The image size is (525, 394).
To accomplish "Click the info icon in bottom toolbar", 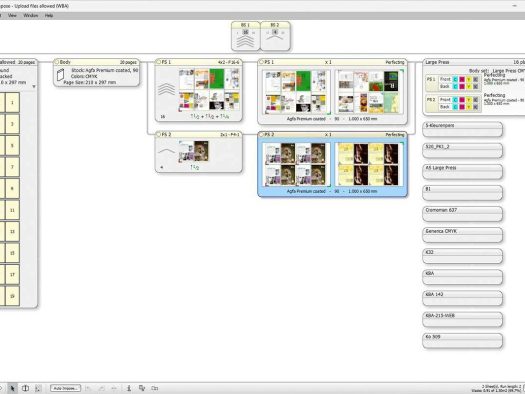I will 129,388.
